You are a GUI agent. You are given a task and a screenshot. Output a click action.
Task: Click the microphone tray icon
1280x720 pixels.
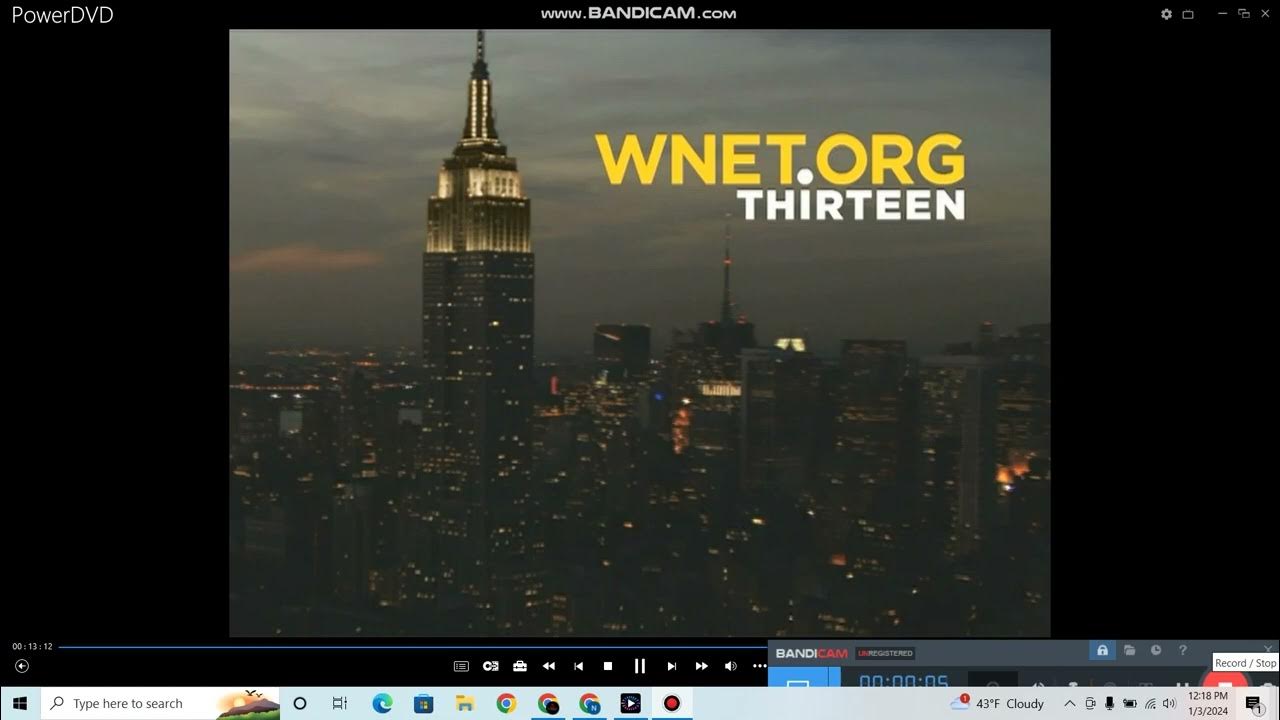click(x=1109, y=703)
